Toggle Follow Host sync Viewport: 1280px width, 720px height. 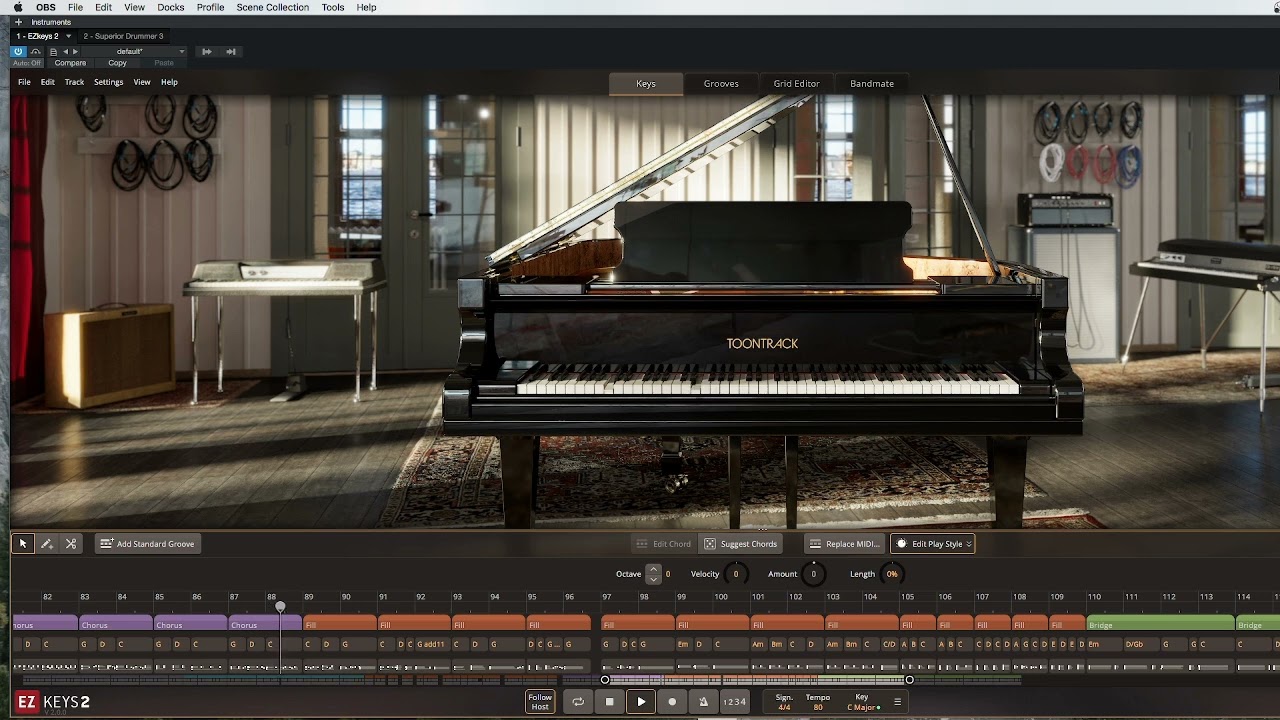(x=540, y=702)
